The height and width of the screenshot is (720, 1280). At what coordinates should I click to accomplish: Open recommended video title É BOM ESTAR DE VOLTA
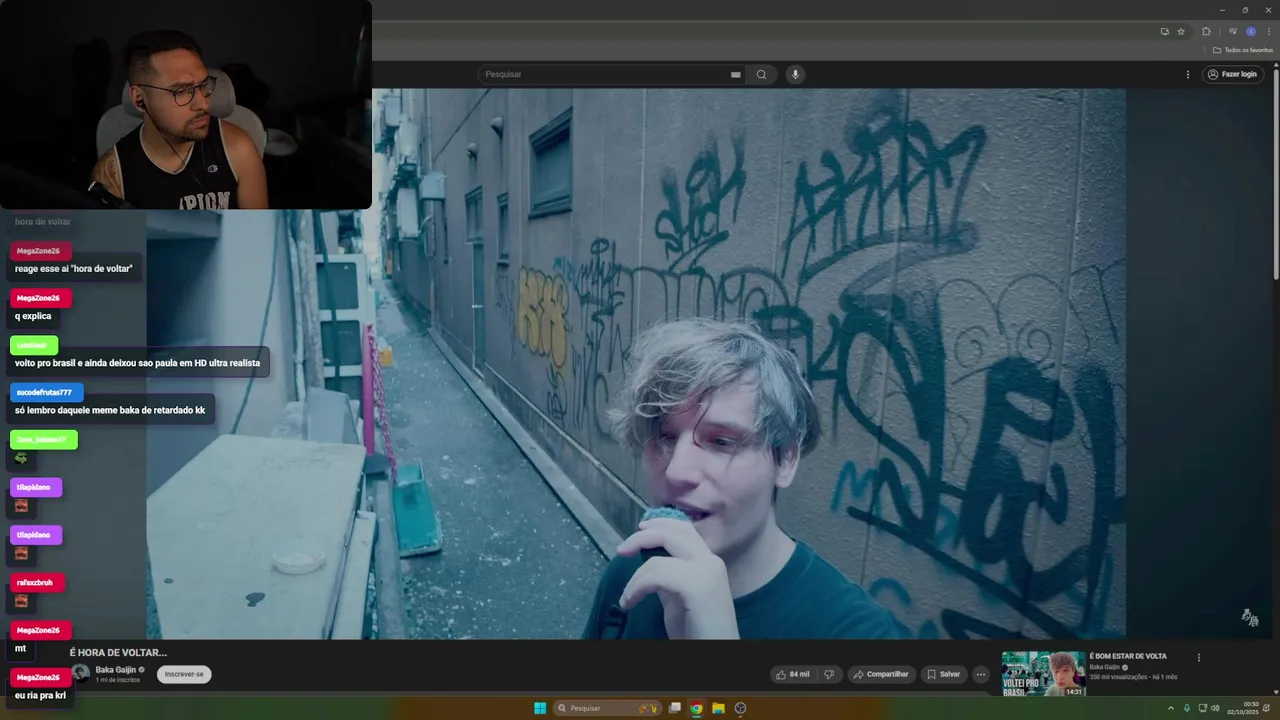pos(1128,656)
